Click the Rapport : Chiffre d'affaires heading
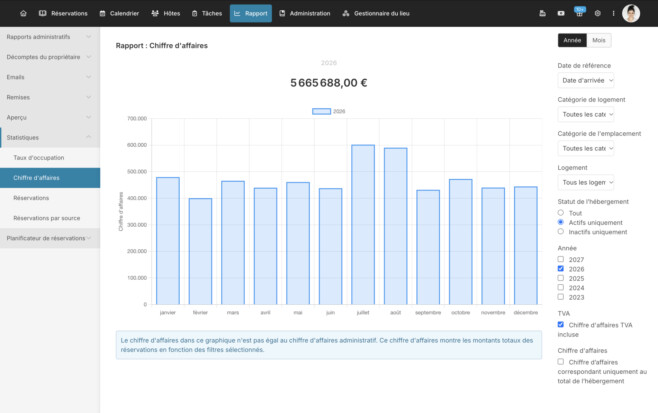This screenshot has width=658, height=413. 162,45
